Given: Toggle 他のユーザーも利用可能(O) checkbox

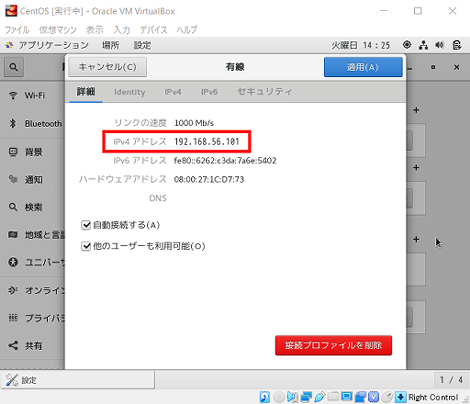Looking at the screenshot, I should point(86,246).
